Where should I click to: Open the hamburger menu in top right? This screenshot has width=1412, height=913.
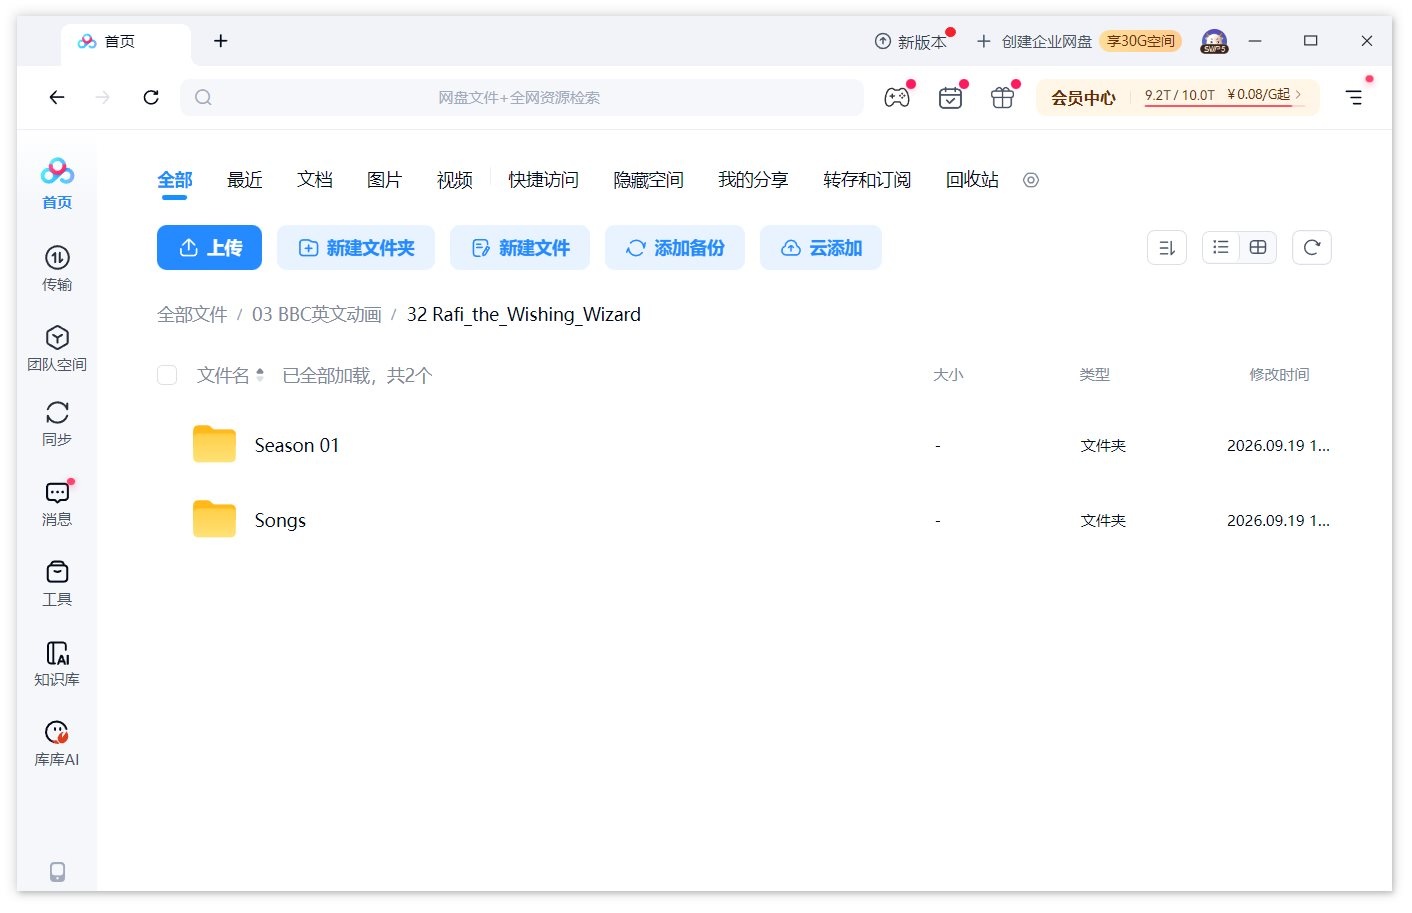1354,97
